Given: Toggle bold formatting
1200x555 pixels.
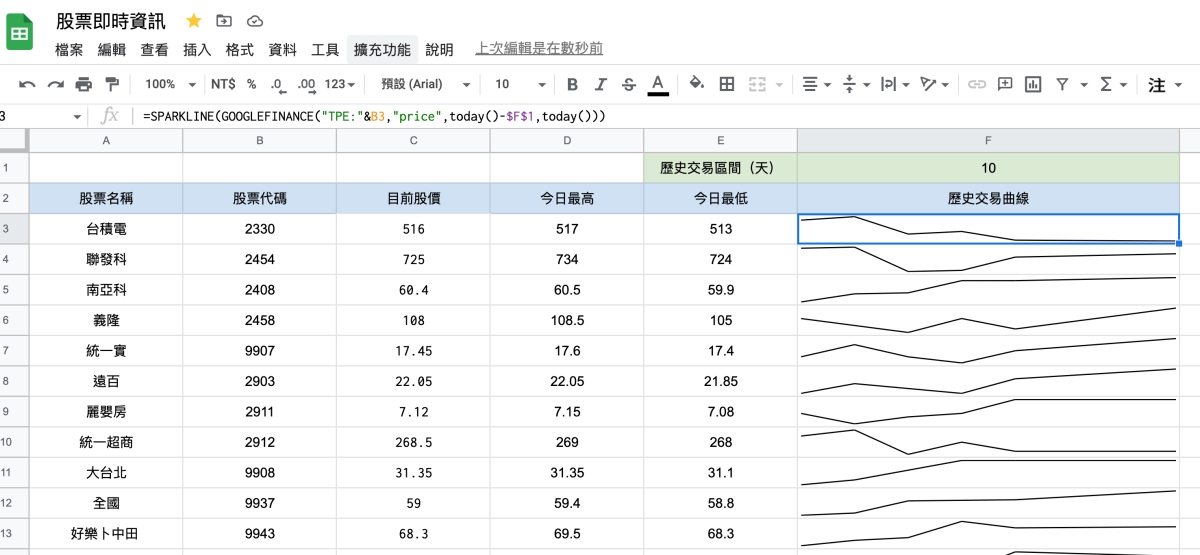Looking at the screenshot, I should tap(572, 84).
